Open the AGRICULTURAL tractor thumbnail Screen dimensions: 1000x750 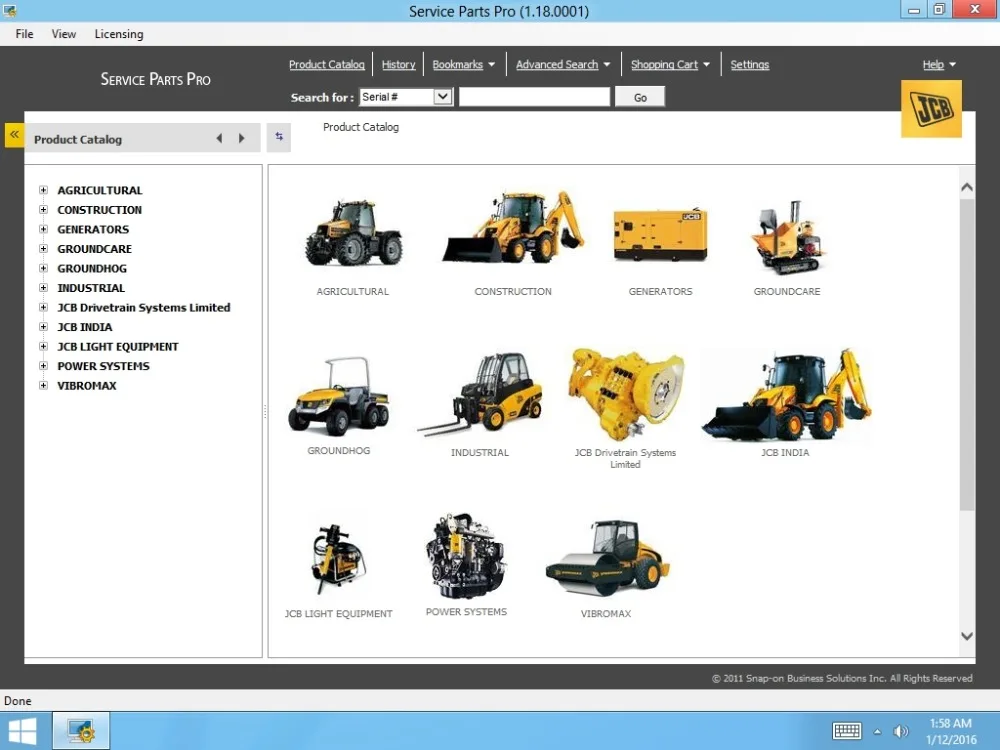coord(353,233)
